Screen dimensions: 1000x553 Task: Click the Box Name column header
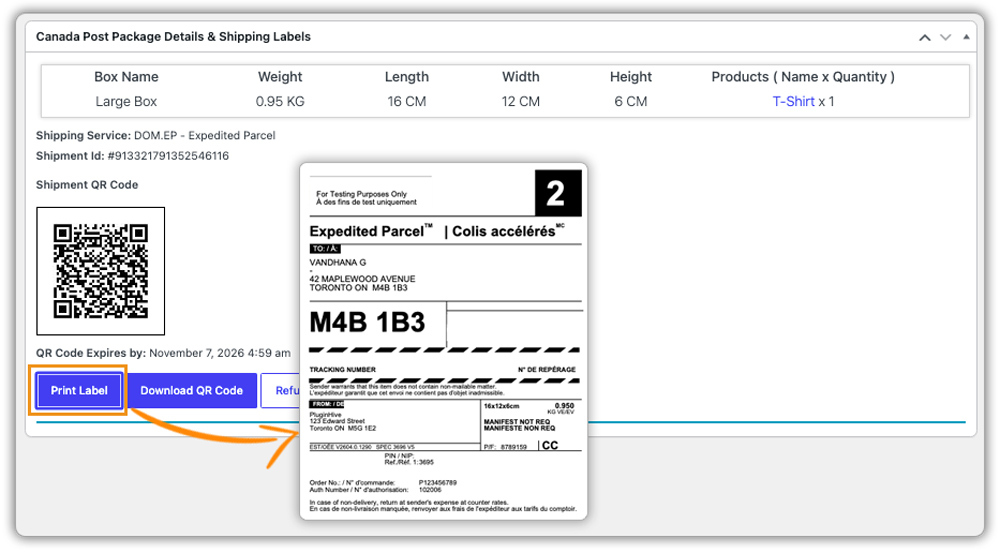coord(126,77)
